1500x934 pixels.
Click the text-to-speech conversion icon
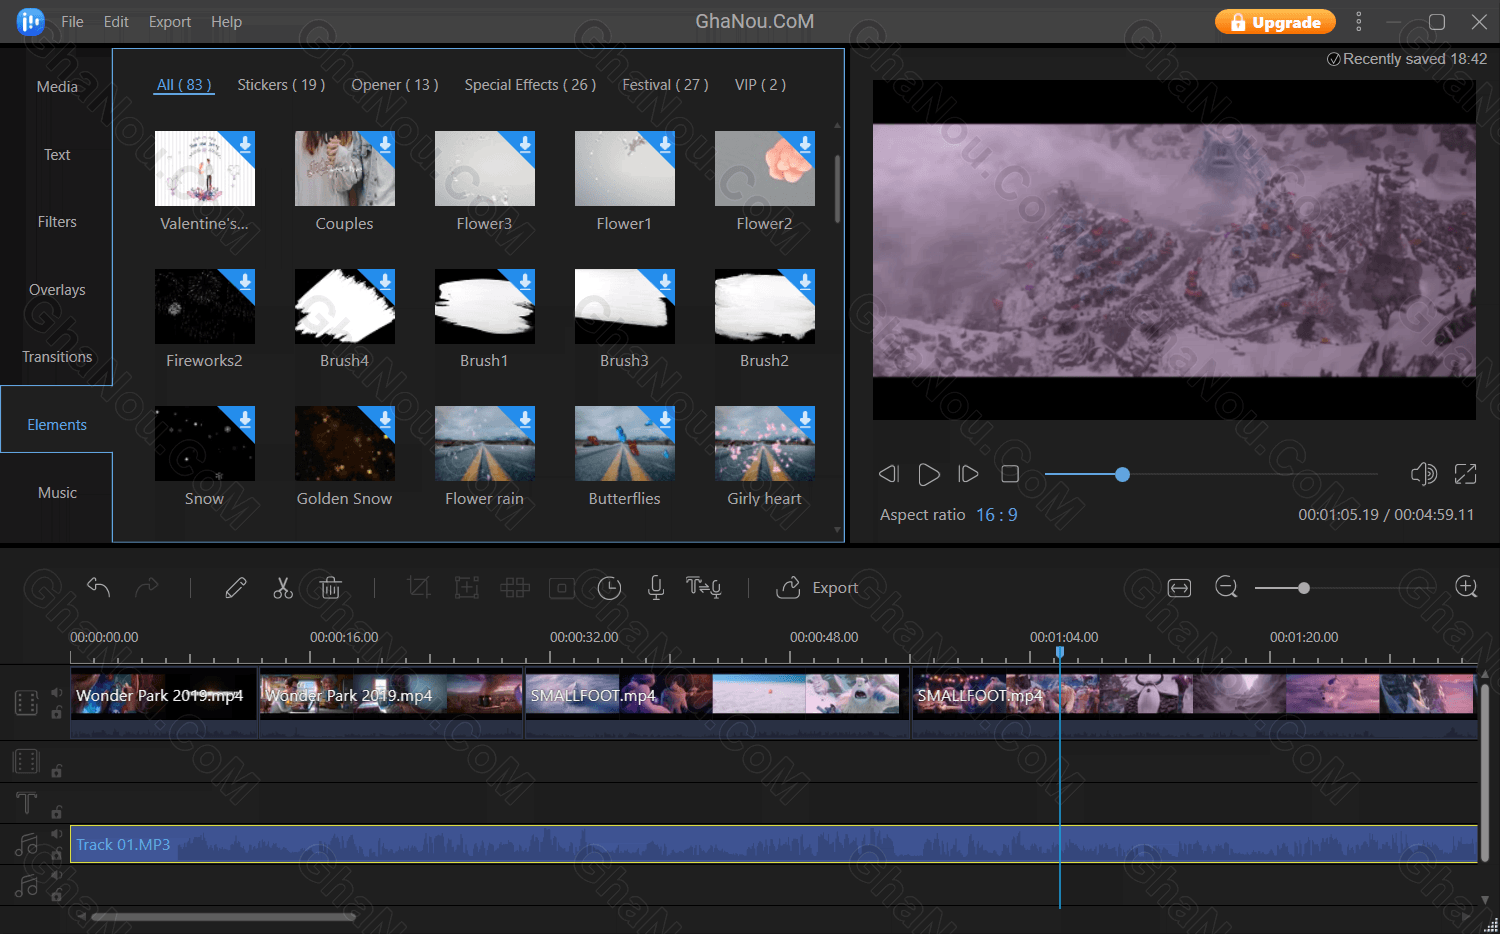[703, 588]
